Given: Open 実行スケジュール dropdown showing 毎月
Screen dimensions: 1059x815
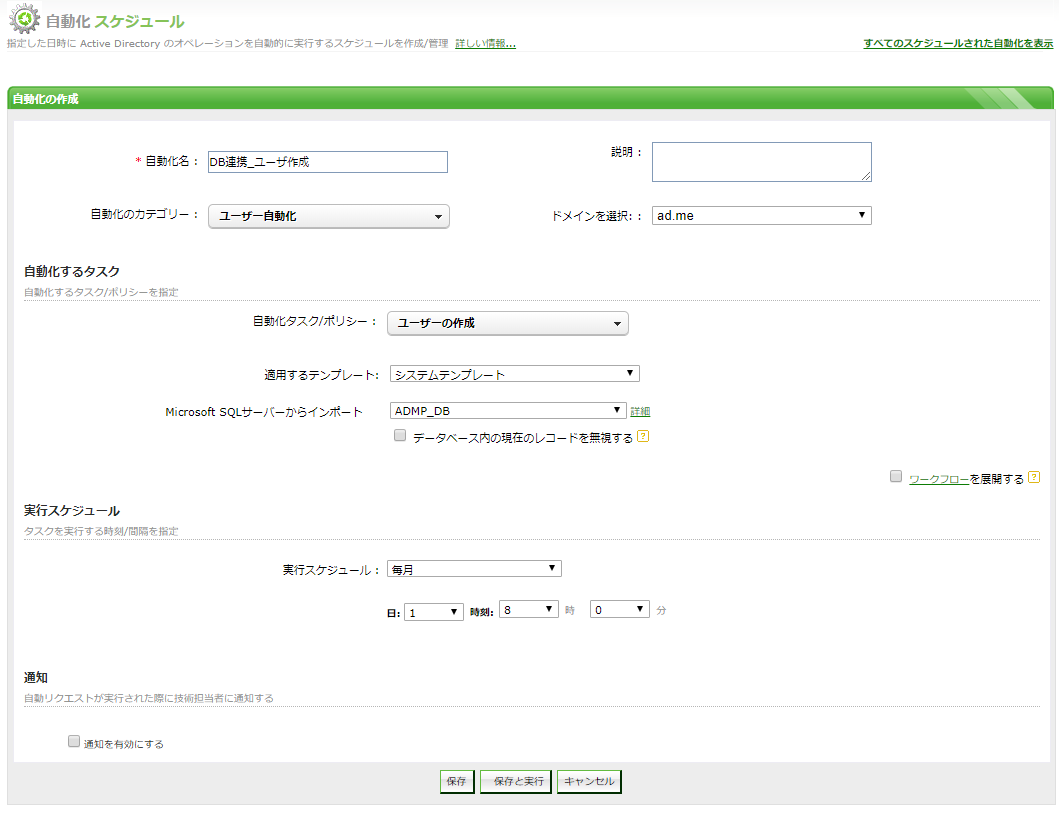Looking at the screenshot, I should click(x=474, y=569).
